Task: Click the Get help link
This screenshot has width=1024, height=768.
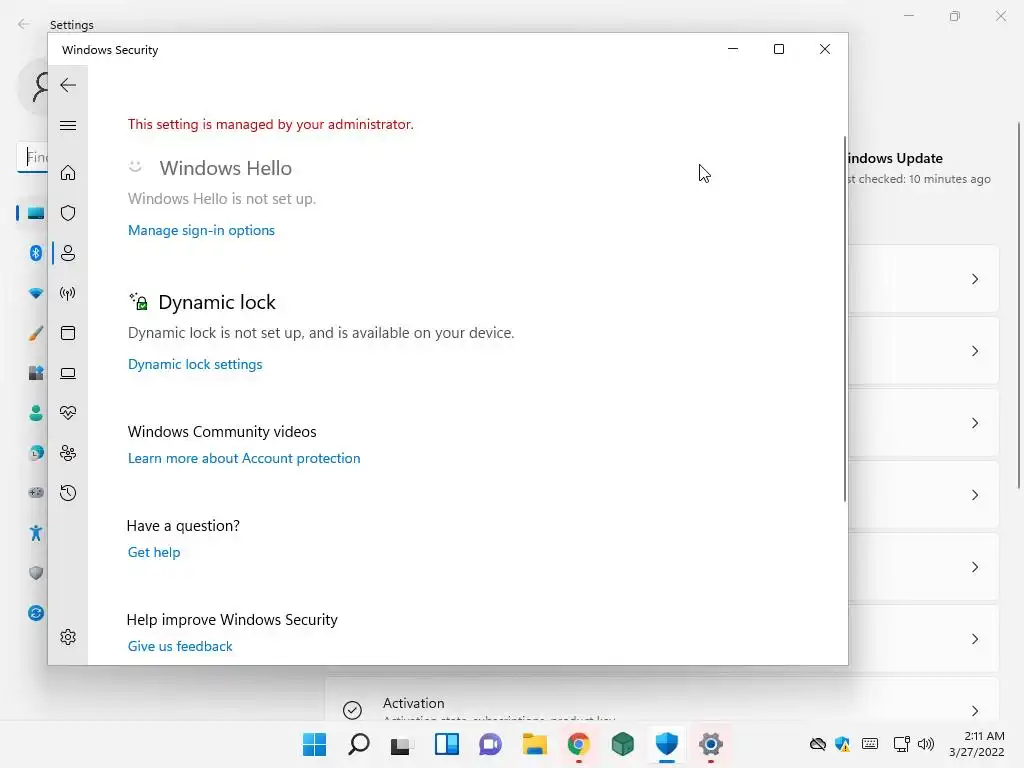Action: click(154, 552)
